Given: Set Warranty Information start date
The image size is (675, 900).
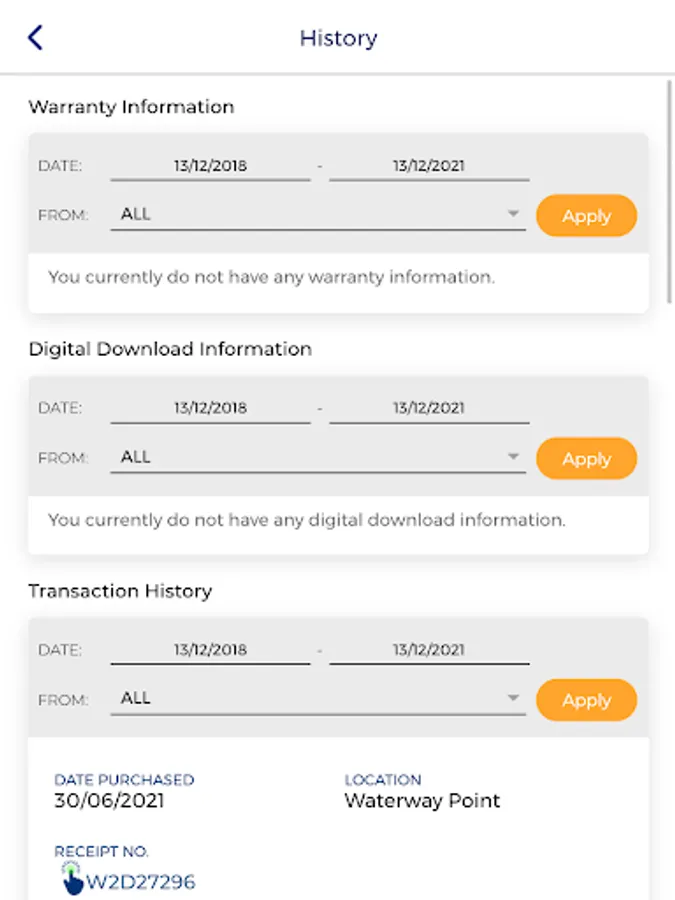Looking at the screenshot, I should (x=210, y=166).
